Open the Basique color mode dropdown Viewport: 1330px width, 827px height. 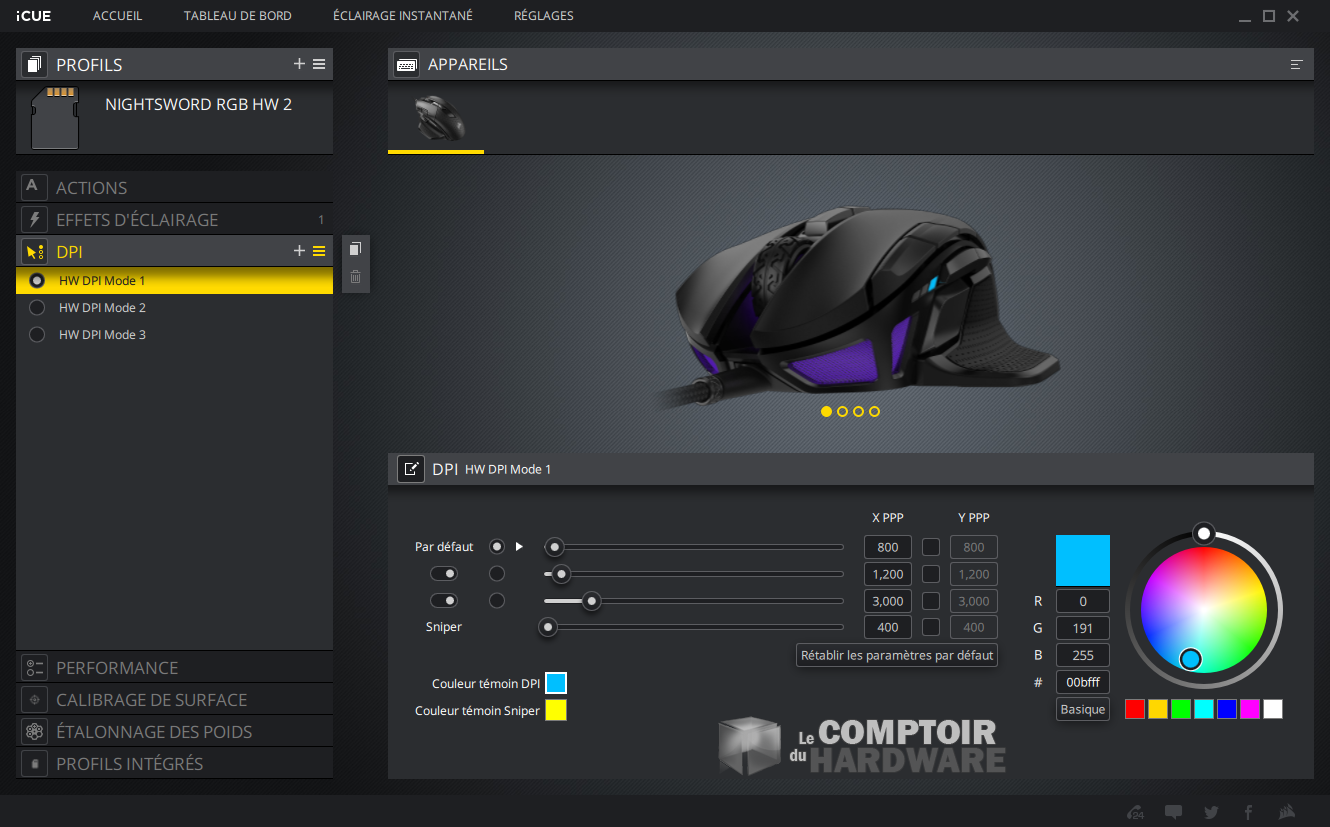1082,708
